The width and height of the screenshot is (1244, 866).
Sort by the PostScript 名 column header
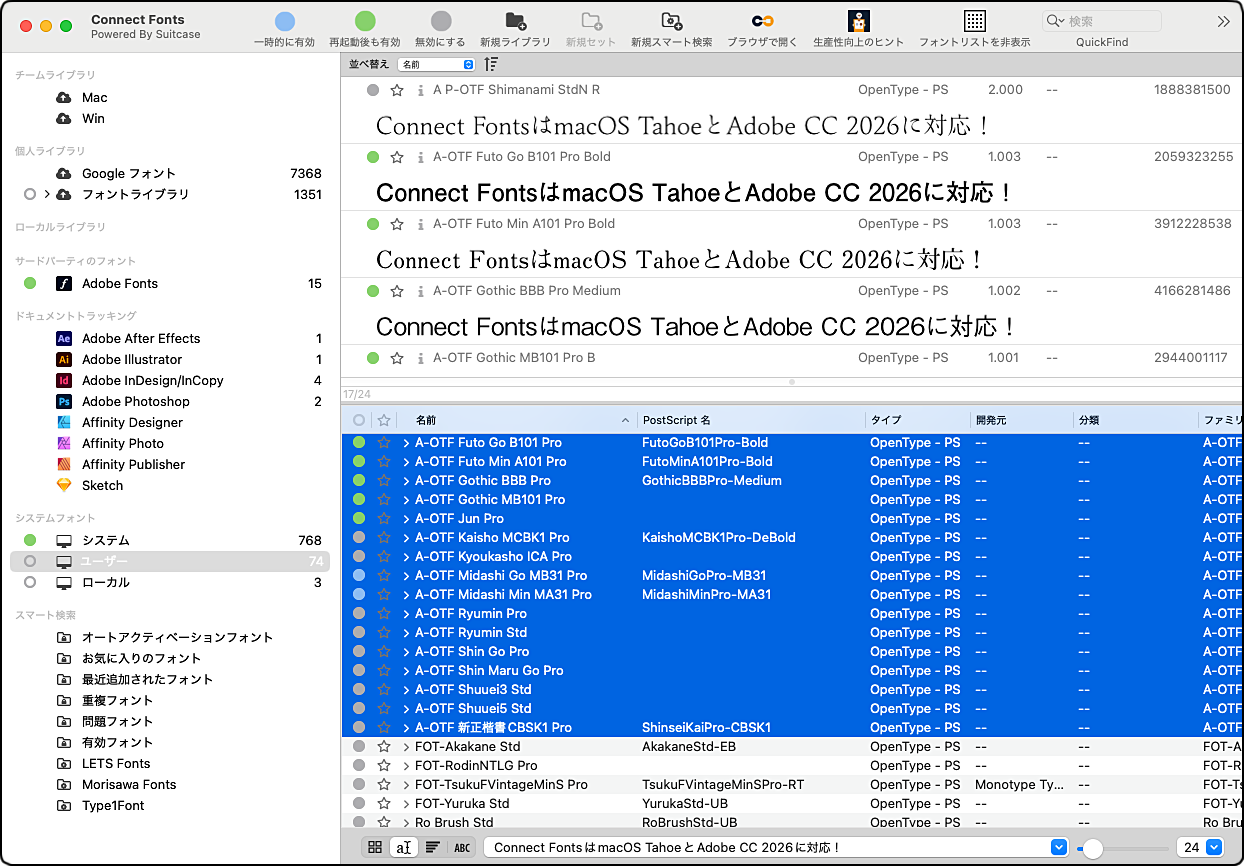point(677,420)
